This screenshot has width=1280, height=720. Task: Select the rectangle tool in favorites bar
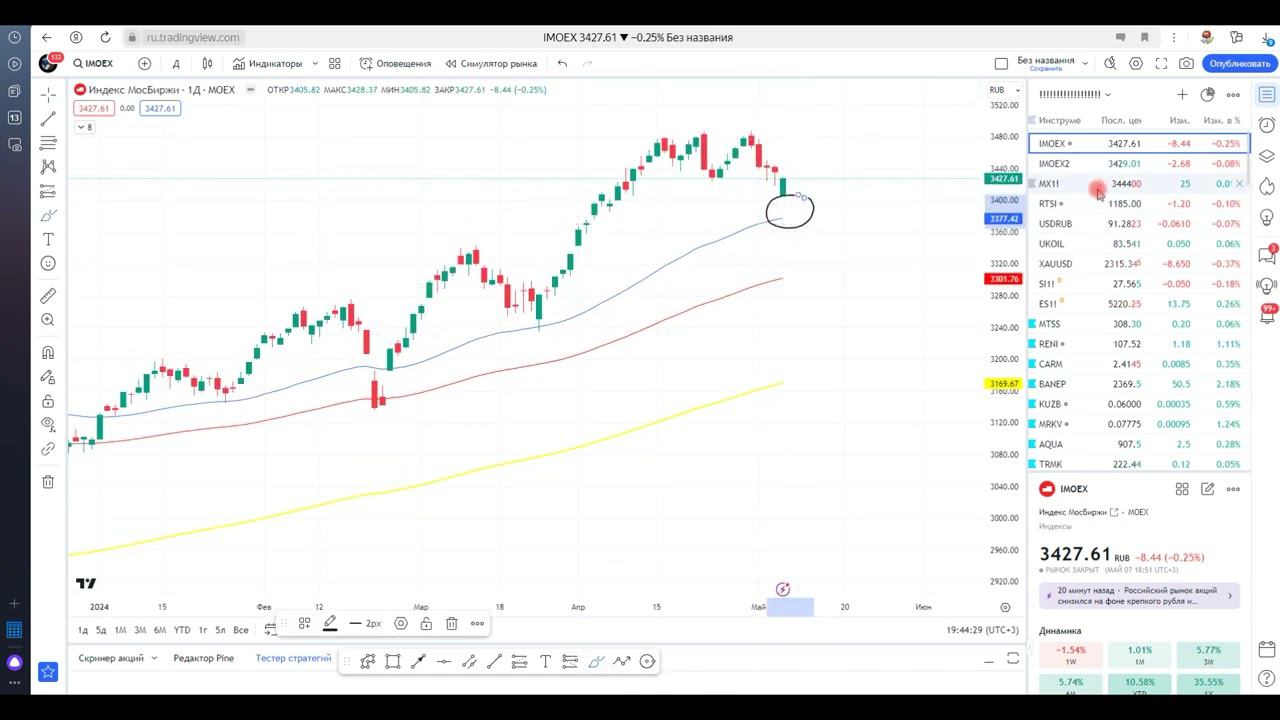point(393,661)
